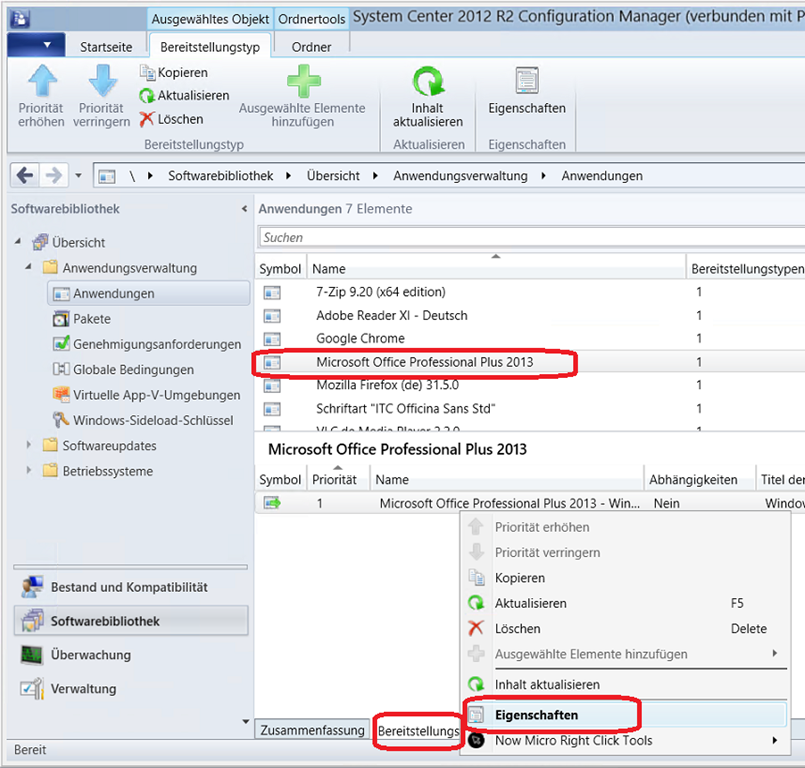Viewport: 805px width, 768px height.
Task: Select Virtuelle App-V-Umgebungen in the tree
Action: coord(146,395)
